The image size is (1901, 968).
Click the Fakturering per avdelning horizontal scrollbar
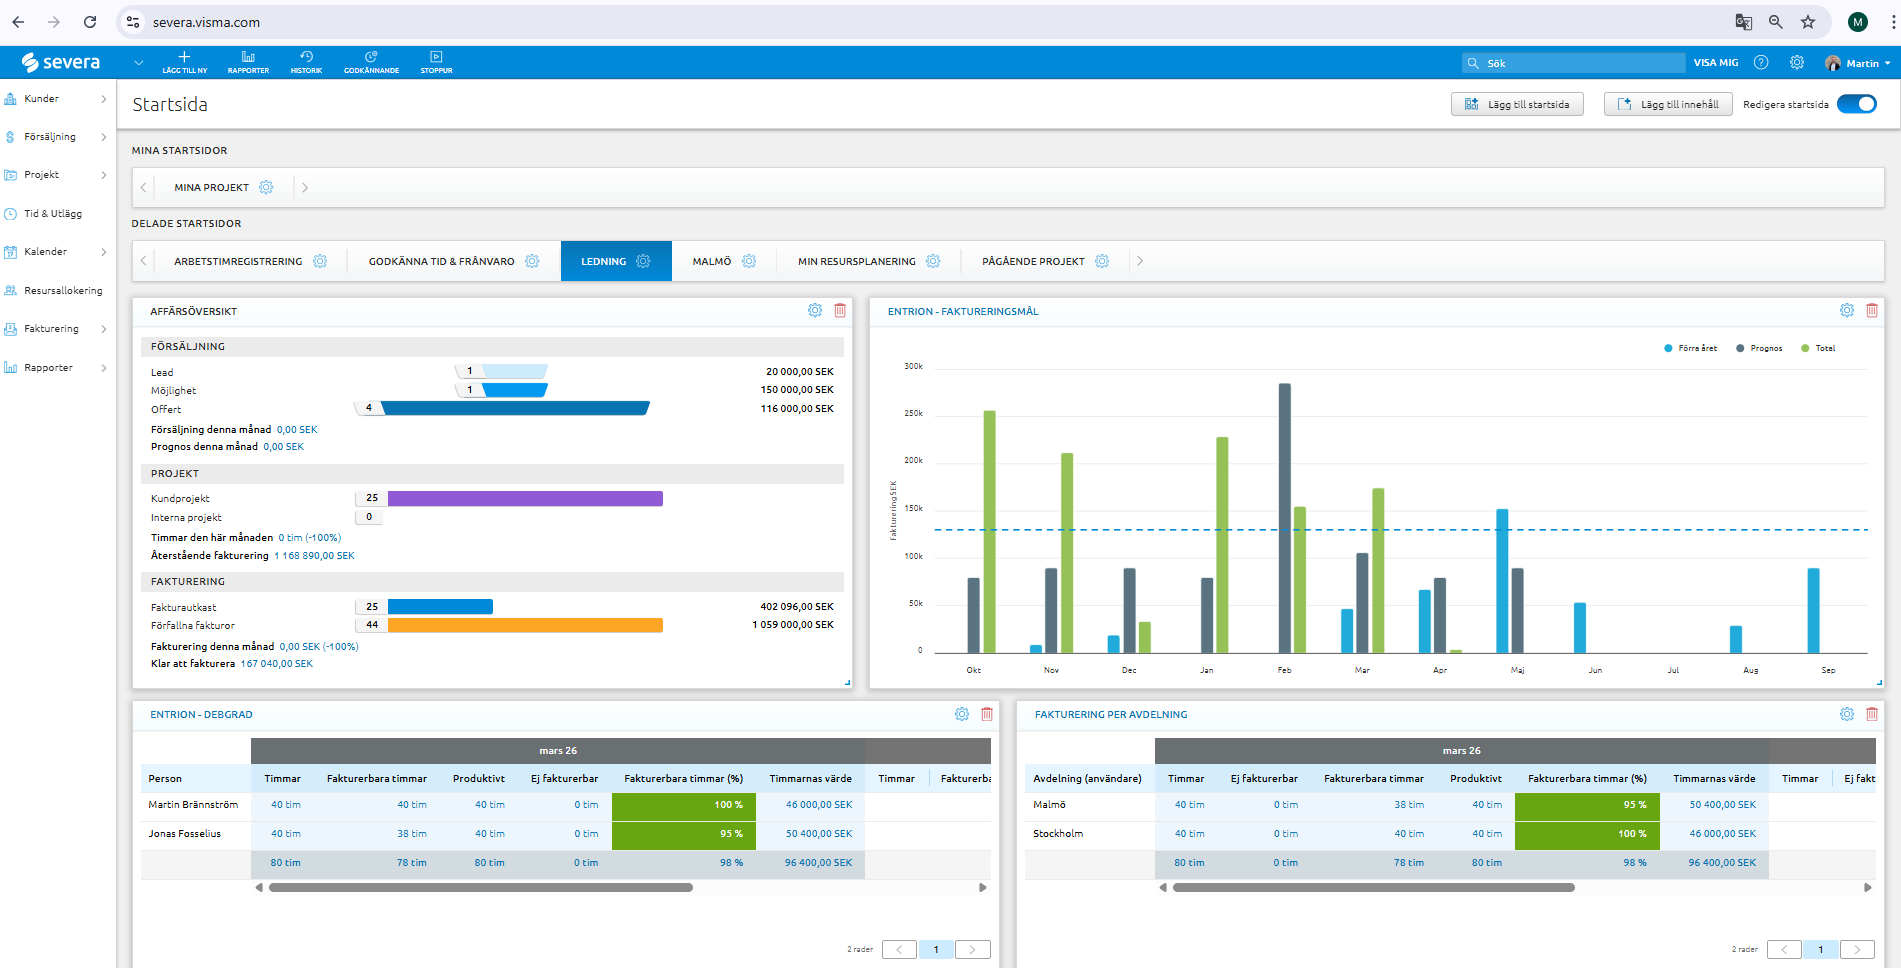pos(1374,887)
